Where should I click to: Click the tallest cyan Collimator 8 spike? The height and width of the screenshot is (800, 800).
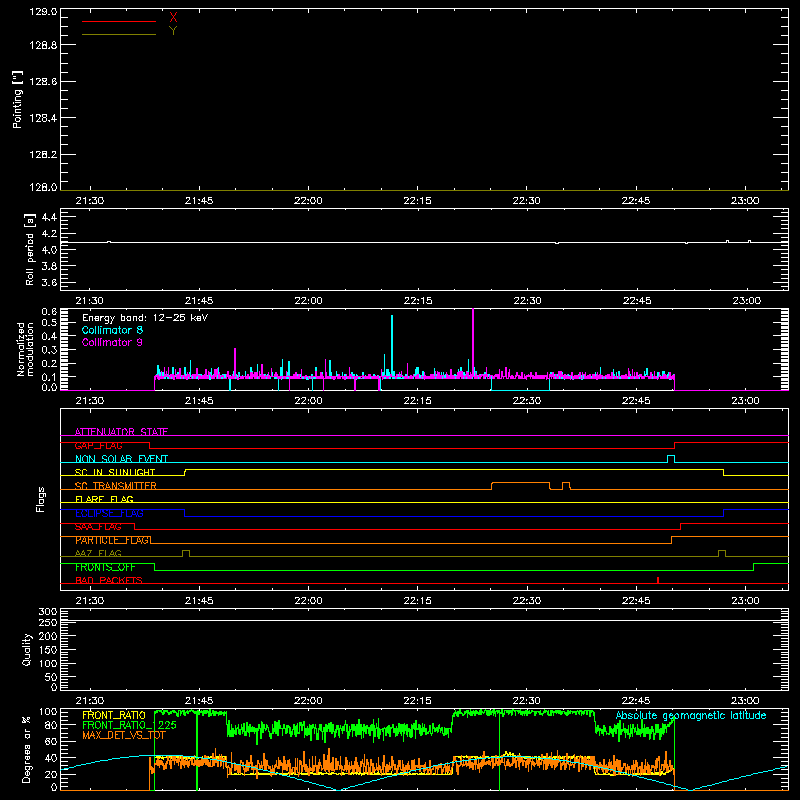392,346
